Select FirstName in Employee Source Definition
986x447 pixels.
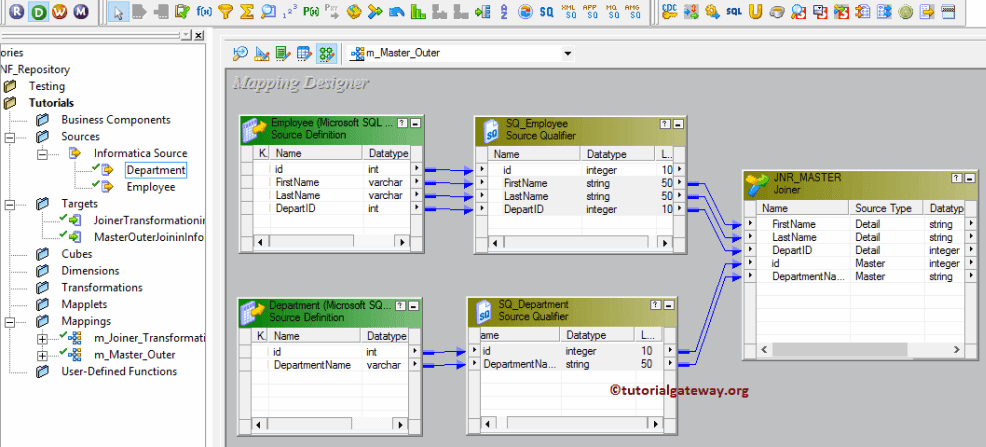pyautogui.click(x=297, y=182)
